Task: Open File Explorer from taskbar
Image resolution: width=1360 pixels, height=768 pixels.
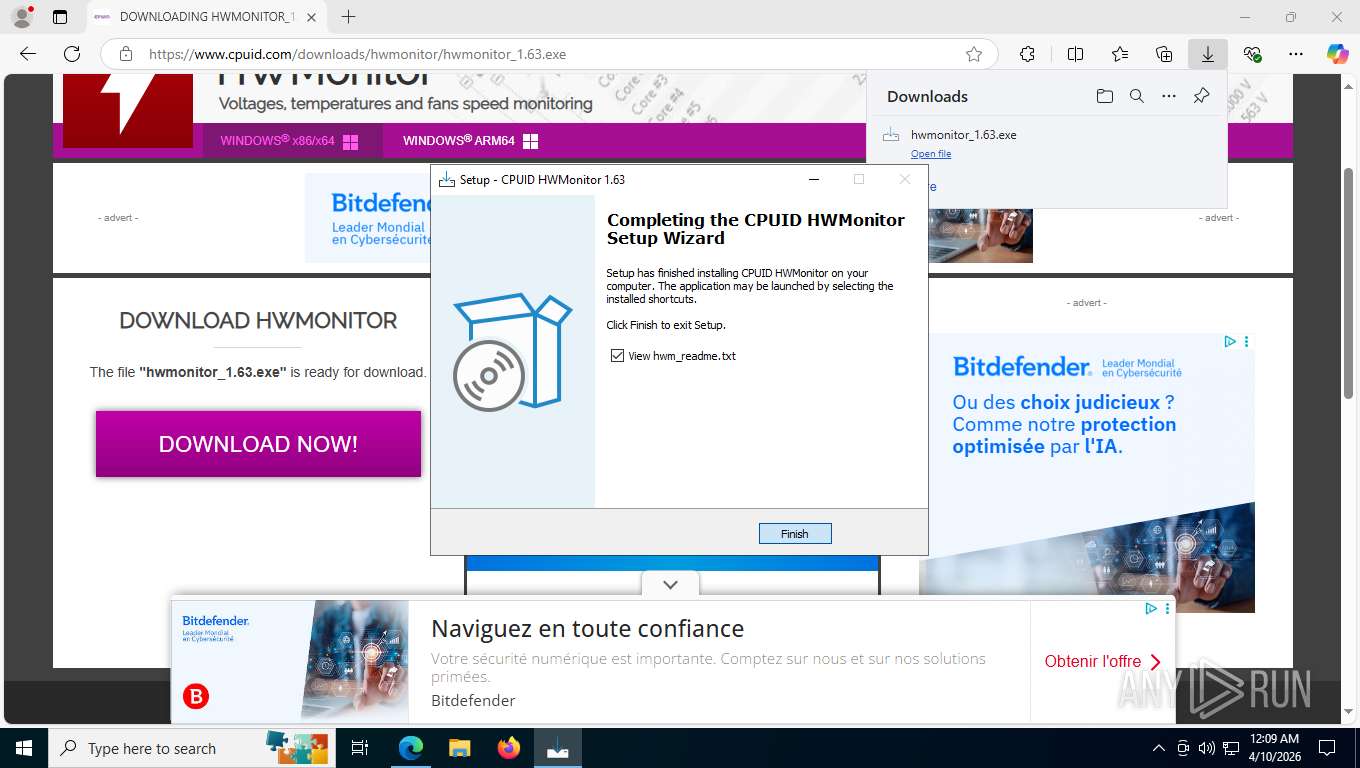Action: [459, 748]
